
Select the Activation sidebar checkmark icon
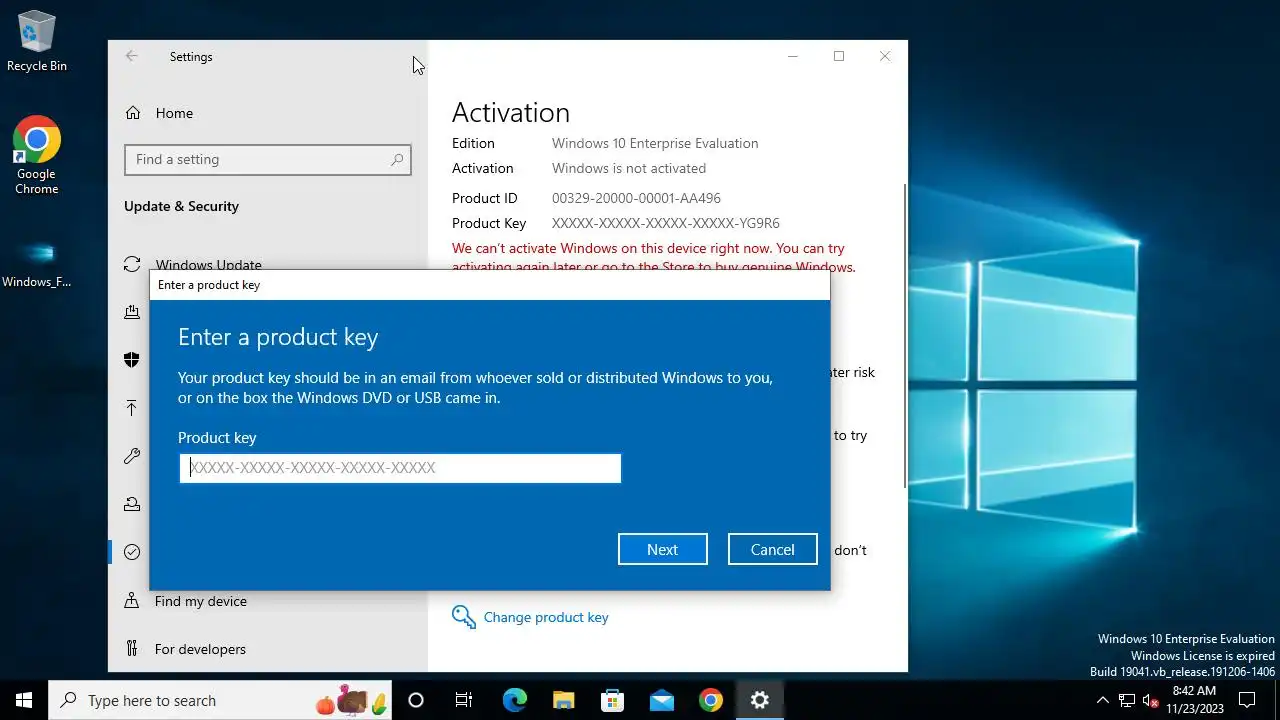132,552
